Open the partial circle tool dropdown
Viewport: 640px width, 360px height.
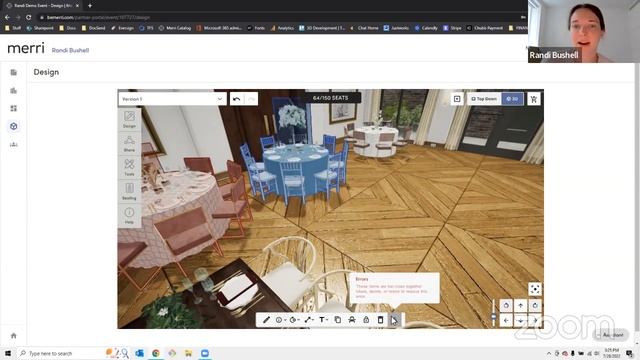coord(294,320)
